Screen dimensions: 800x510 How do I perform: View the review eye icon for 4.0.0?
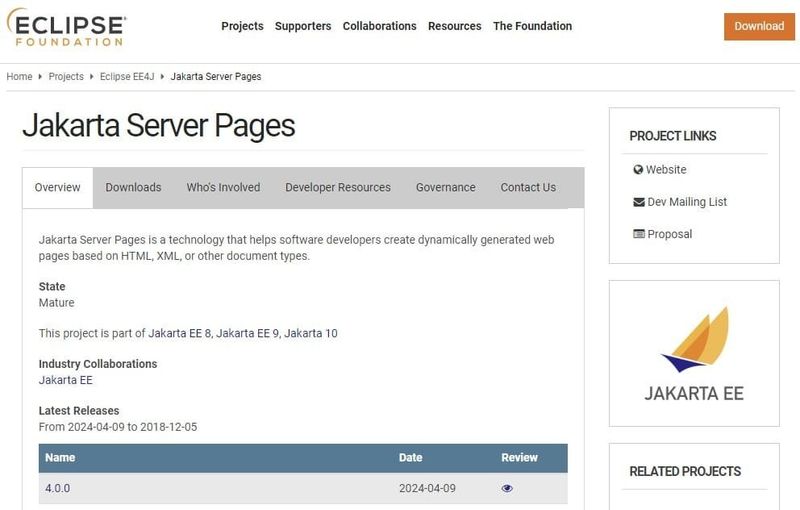(507, 489)
